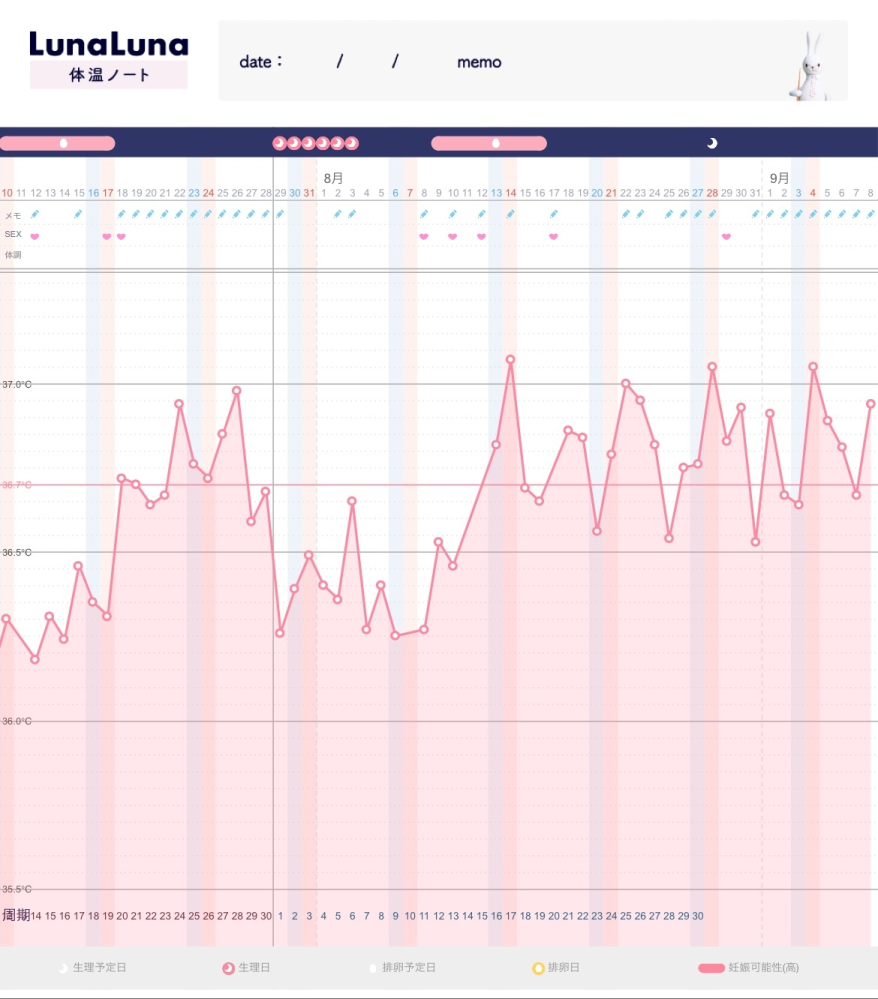Click the lowest temperature data point on date 12
Image resolution: width=878 pixels, height=999 pixels.
[x=35, y=659]
